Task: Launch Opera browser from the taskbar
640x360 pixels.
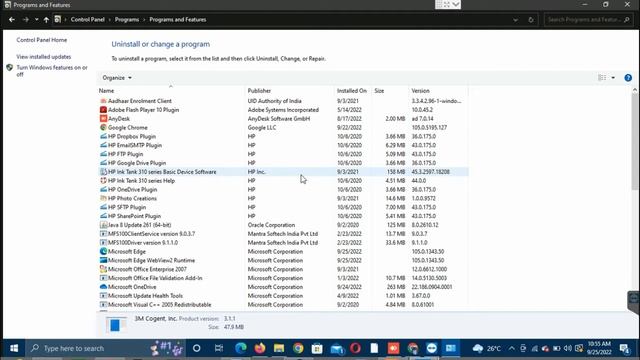Action: pos(356,348)
